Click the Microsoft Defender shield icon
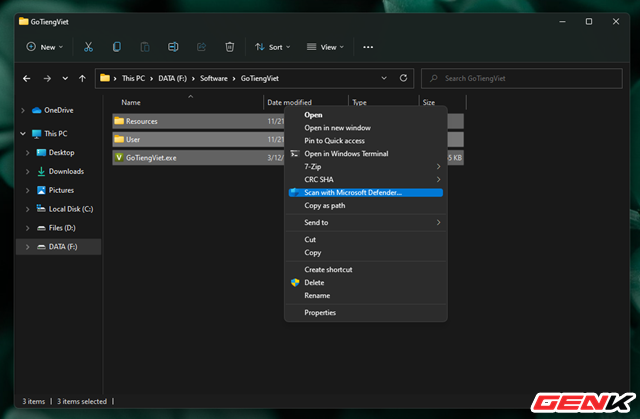Viewport: 640px width, 419px height. tap(295, 192)
